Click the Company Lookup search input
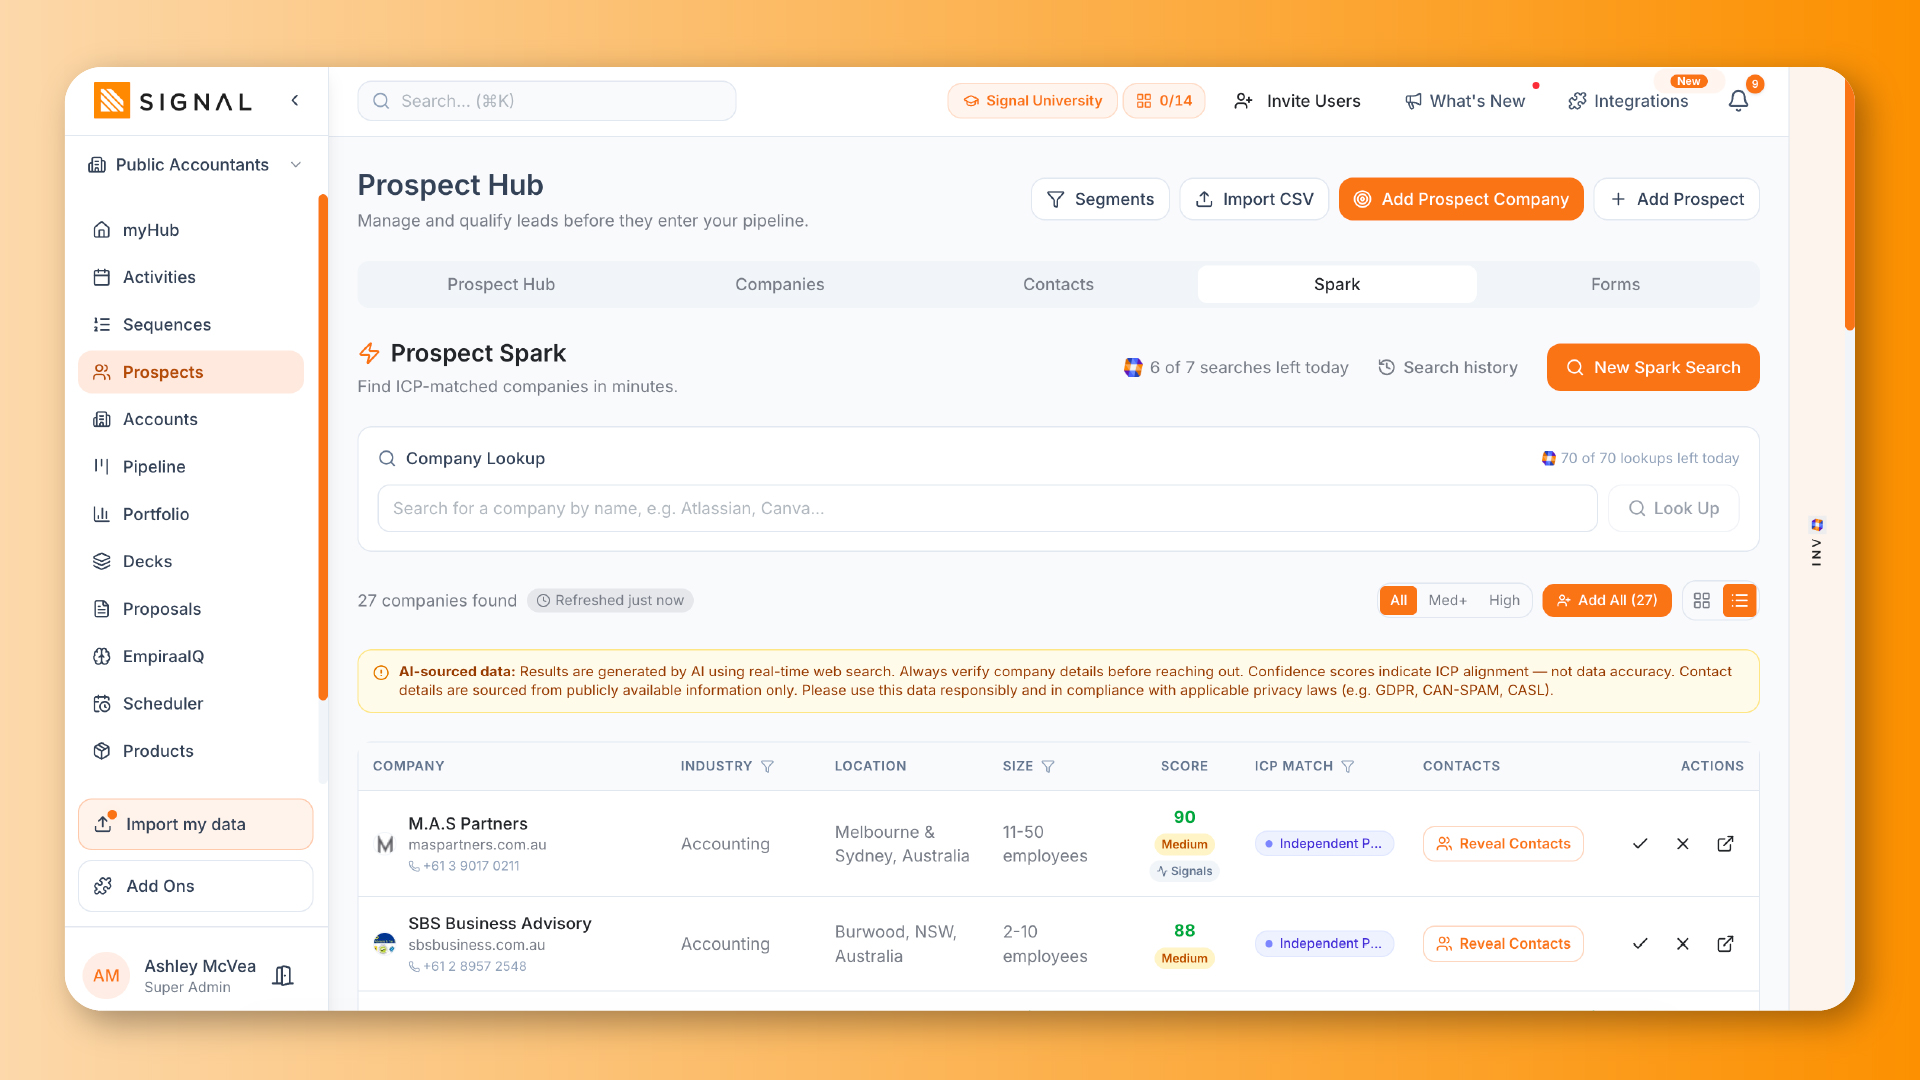The image size is (1920, 1080). (x=987, y=508)
